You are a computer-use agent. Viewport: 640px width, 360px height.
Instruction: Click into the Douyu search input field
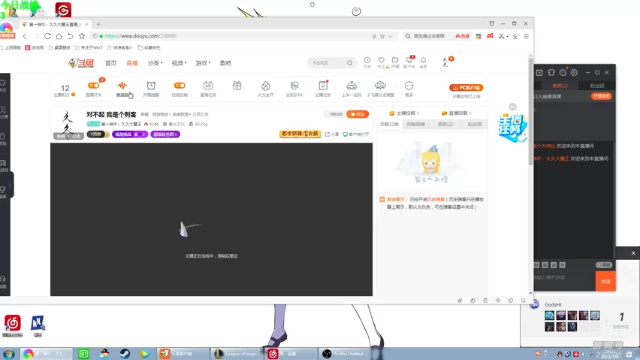327,63
